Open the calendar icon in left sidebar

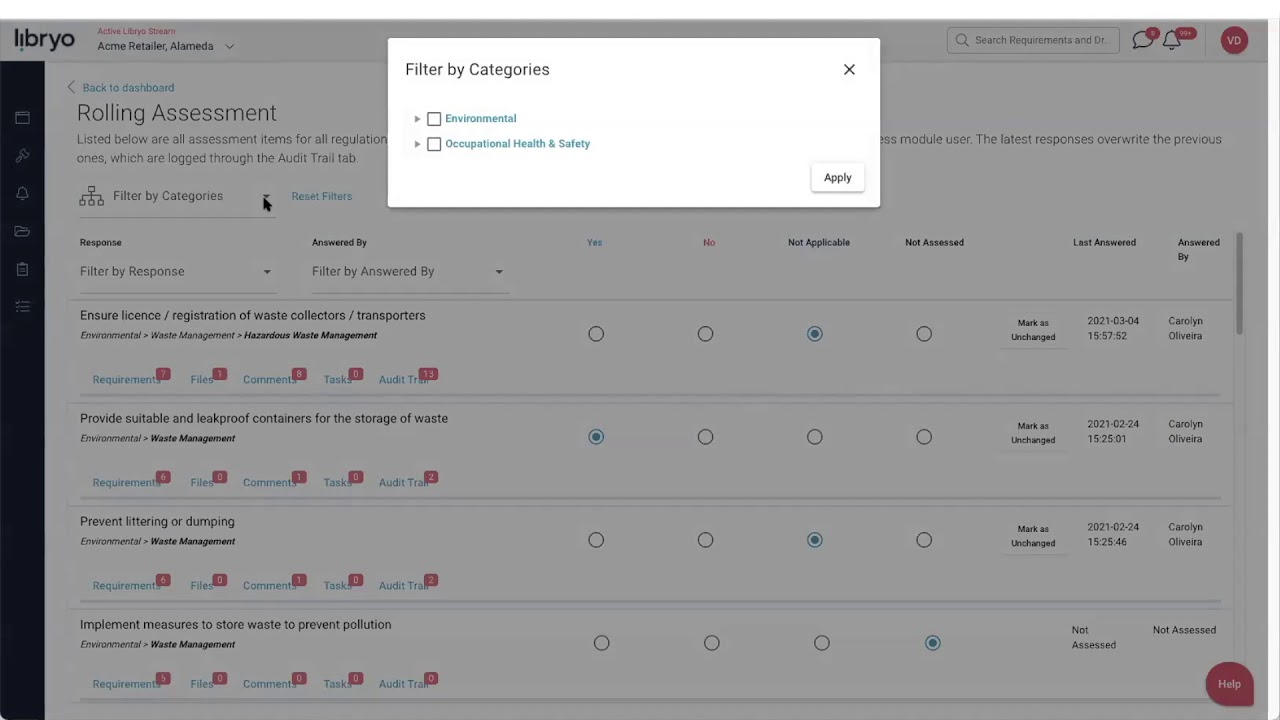pyautogui.click(x=22, y=118)
